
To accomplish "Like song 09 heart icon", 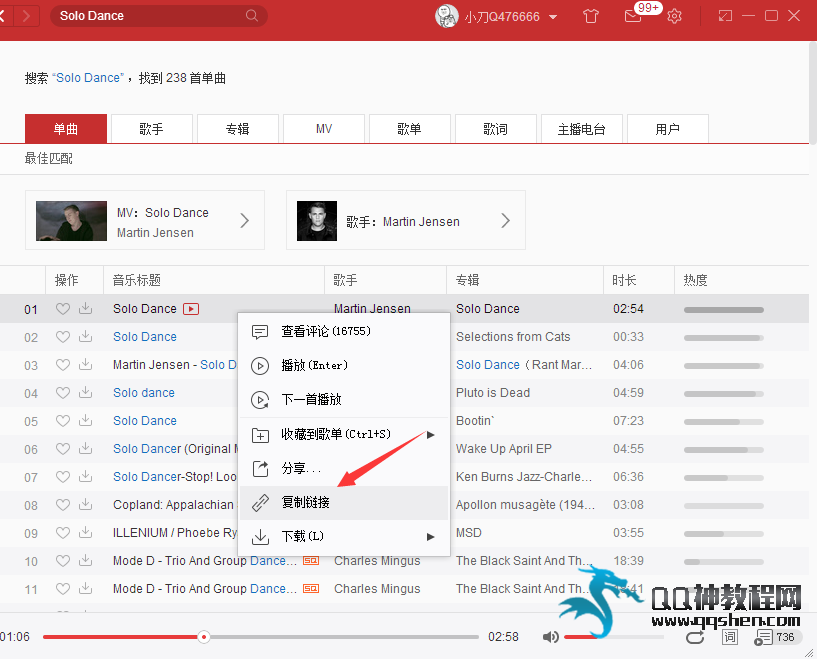I will (x=63, y=533).
